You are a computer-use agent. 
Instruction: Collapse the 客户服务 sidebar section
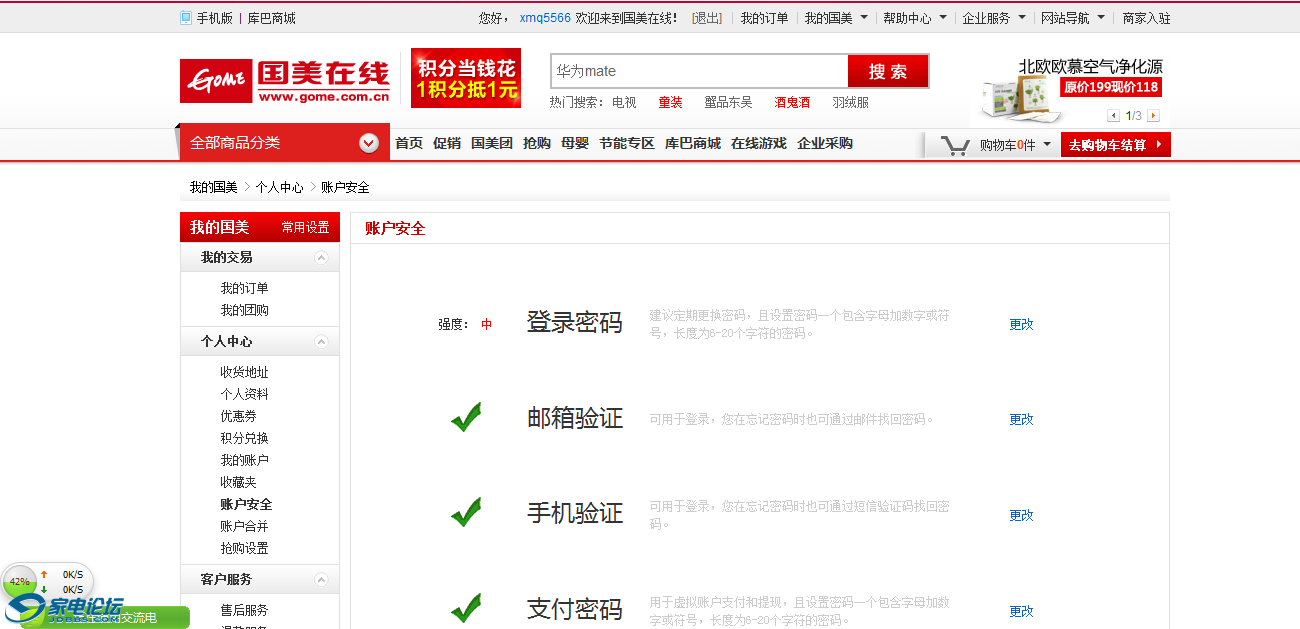click(x=321, y=580)
